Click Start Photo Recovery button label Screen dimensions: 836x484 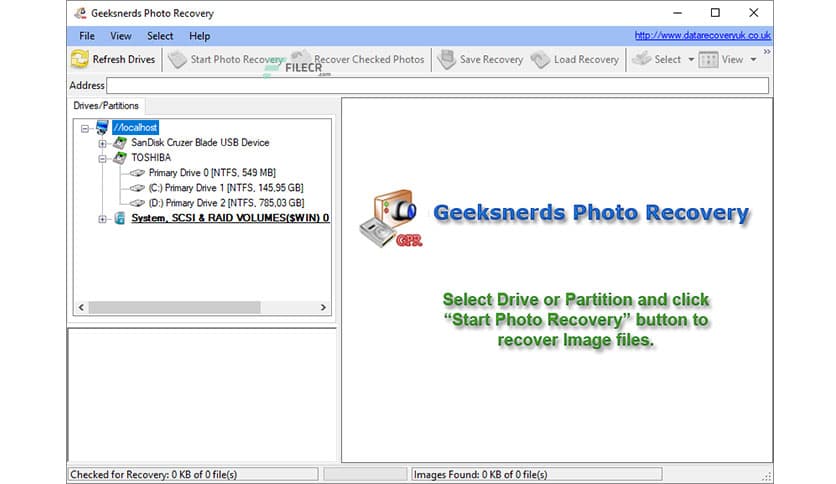click(x=237, y=59)
